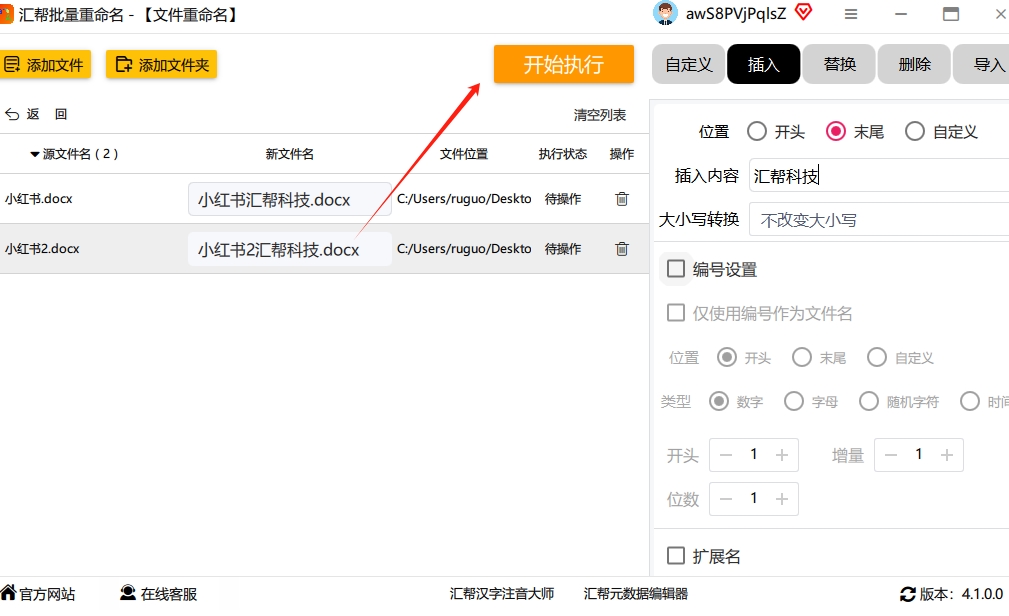
Task: Edit new name 小红书2汇帮科技.docx field
Action: 290,249
